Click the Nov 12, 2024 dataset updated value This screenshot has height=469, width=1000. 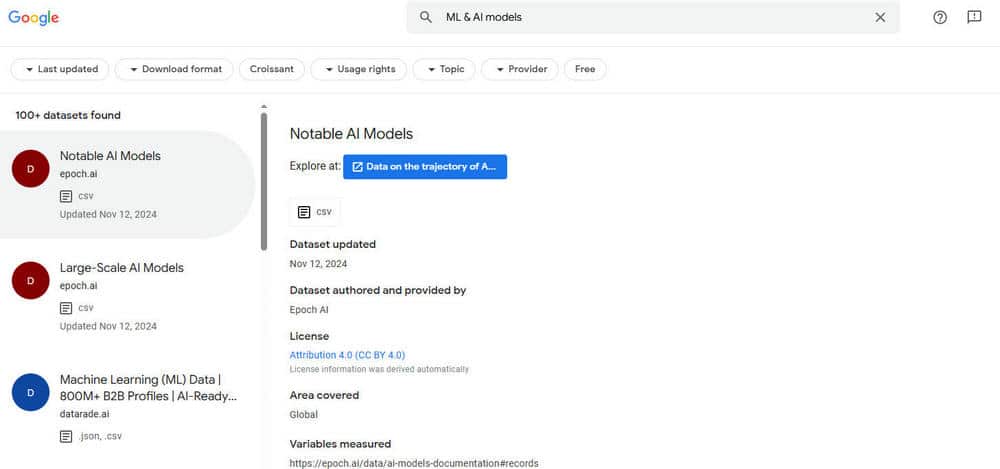pyautogui.click(x=318, y=264)
